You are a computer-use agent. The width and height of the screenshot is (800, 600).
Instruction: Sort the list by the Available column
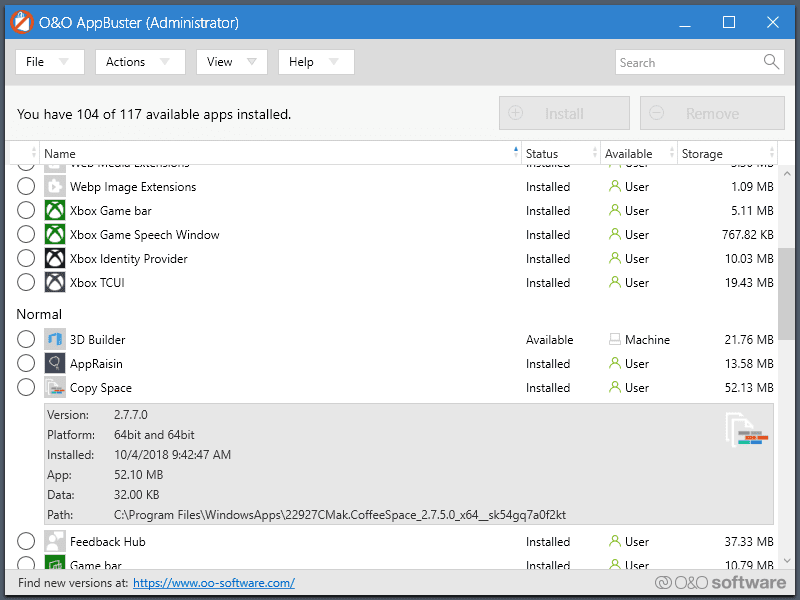(x=639, y=153)
